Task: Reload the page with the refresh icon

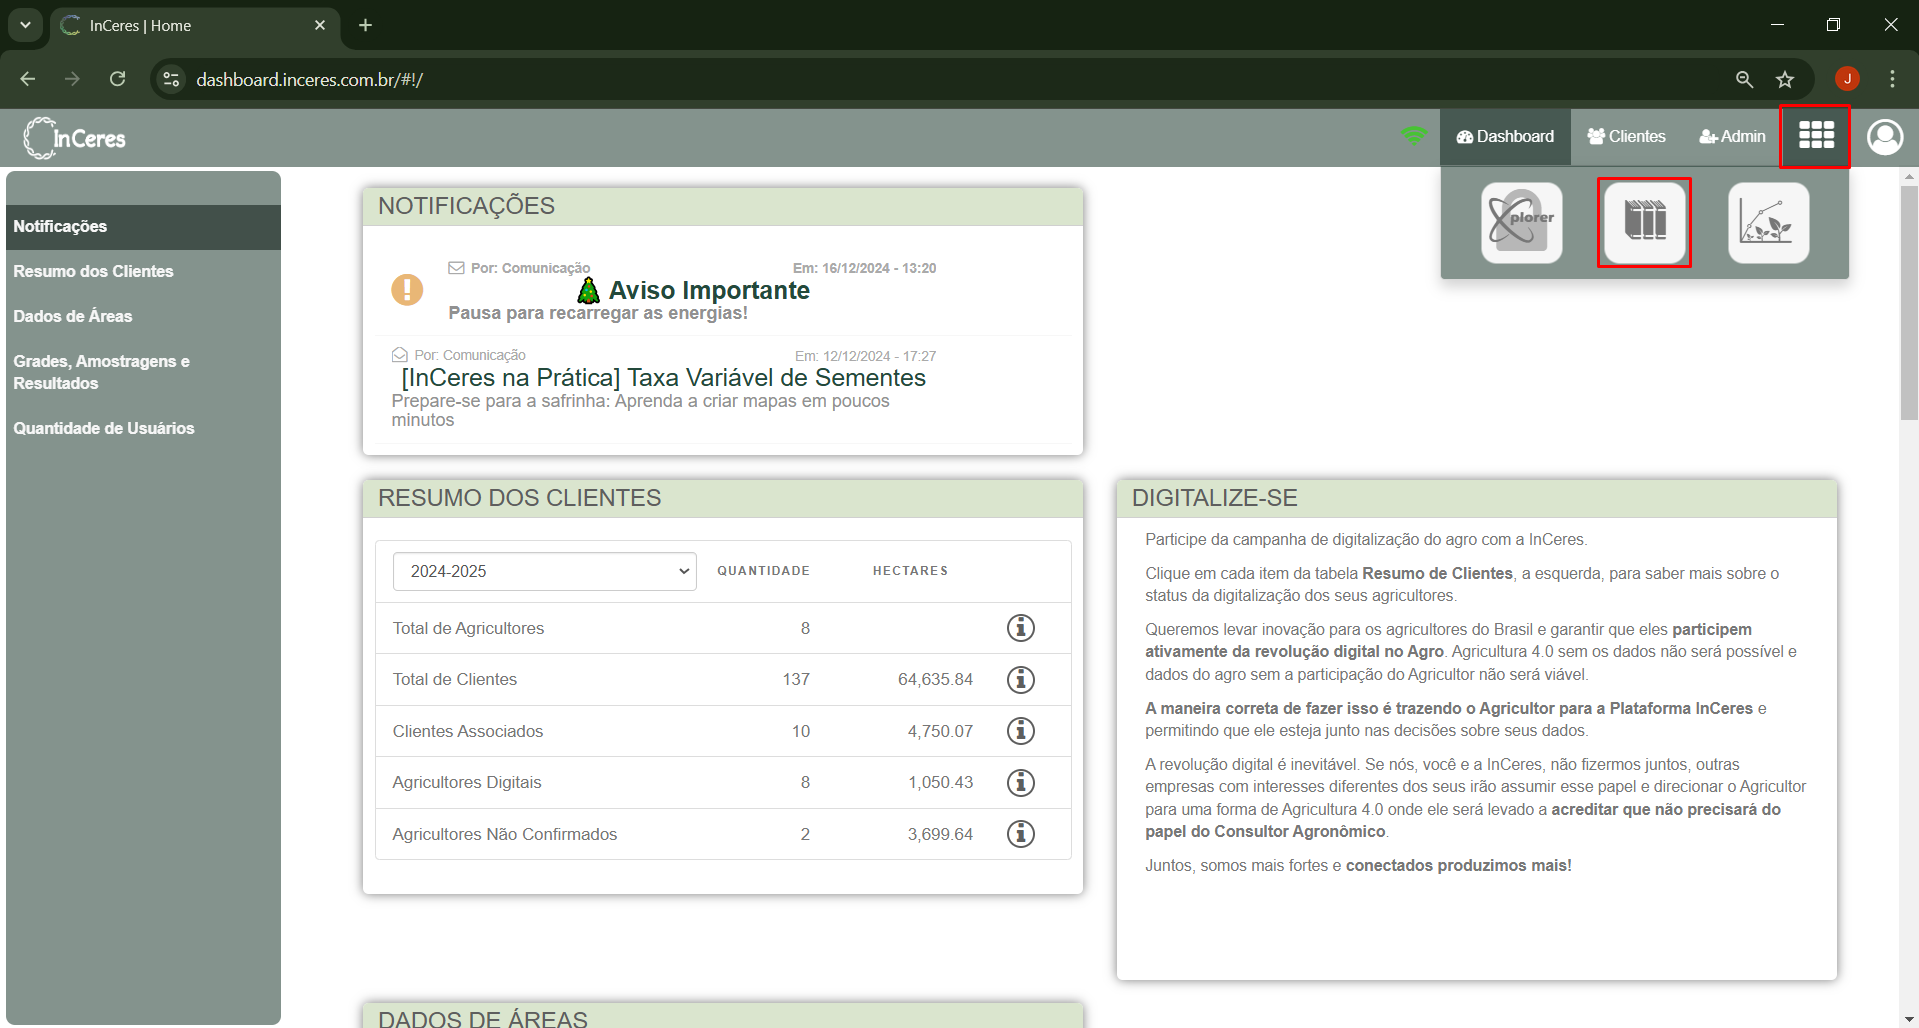Action: pyautogui.click(x=118, y=79)
